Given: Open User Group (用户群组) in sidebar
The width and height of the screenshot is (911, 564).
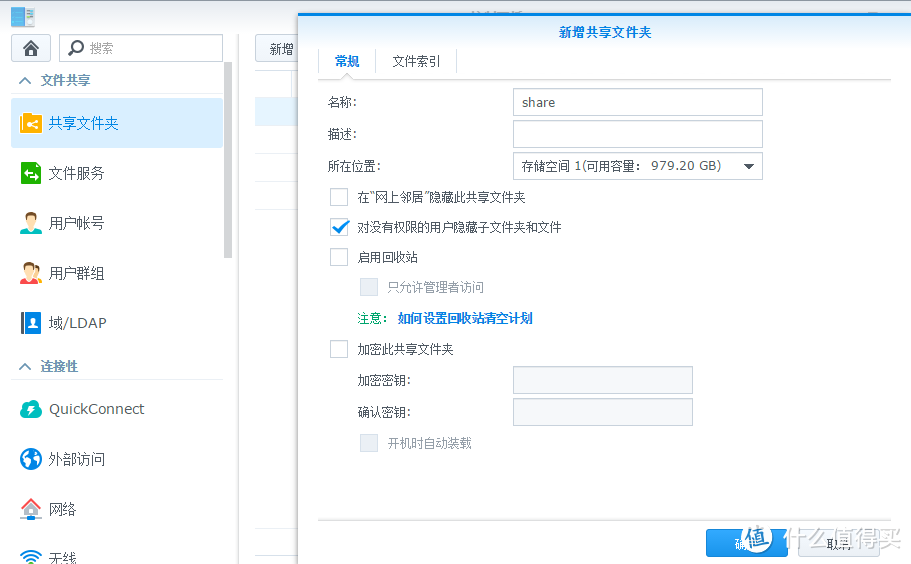Looking at the screenshot, I should point(76,273).
